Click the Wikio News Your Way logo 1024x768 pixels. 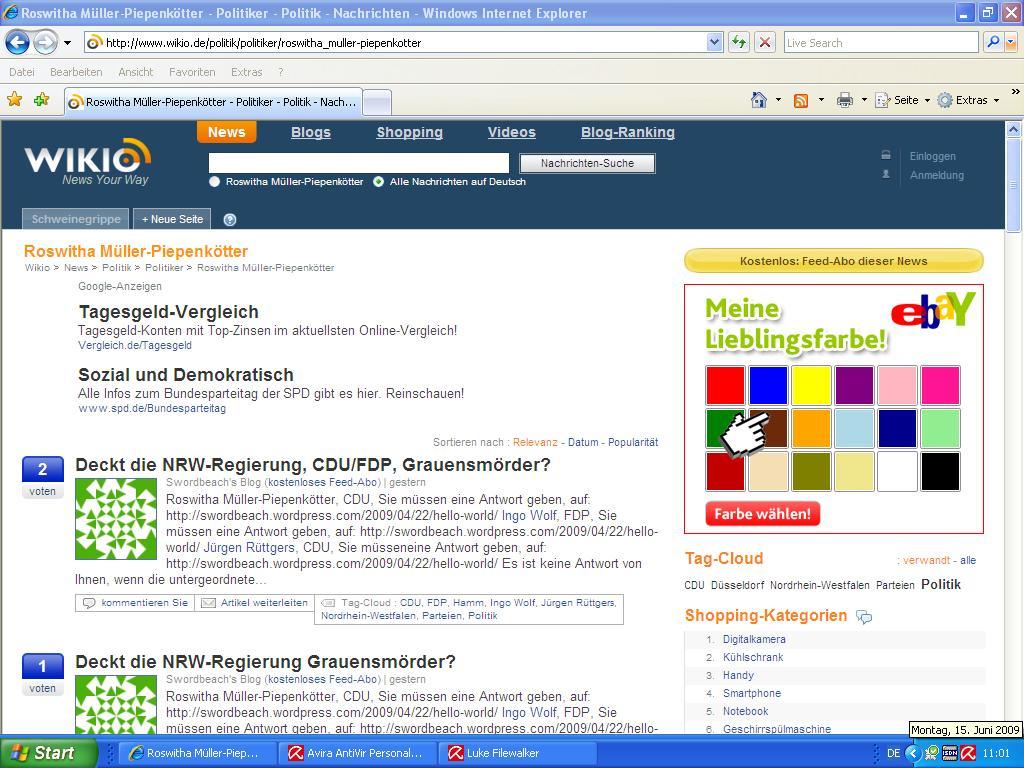point(88,162)
